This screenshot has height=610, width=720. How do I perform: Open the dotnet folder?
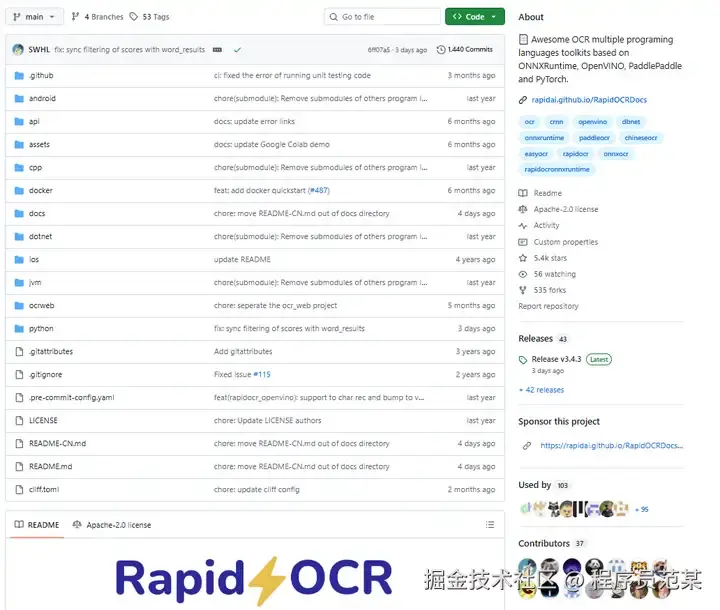(40, 237)
